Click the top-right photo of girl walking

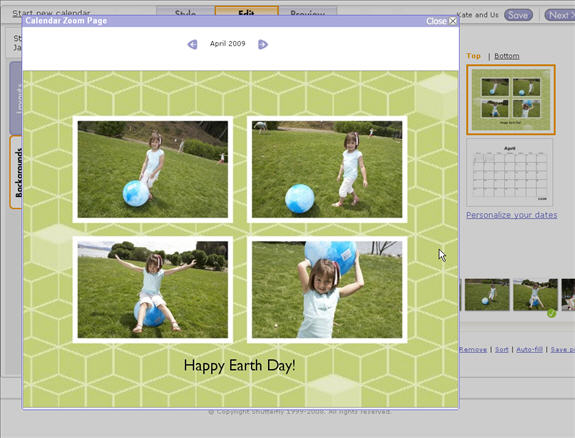click(327, 169)
